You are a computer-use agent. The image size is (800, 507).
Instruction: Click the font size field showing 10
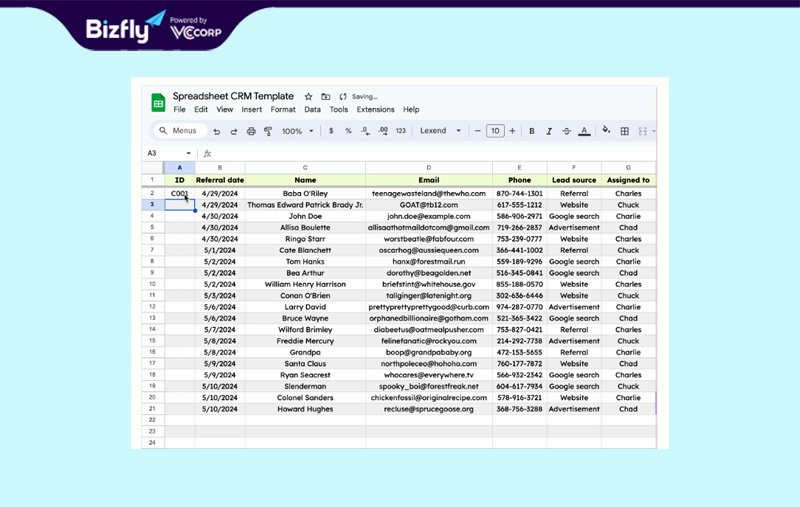(x=495, y=131)
